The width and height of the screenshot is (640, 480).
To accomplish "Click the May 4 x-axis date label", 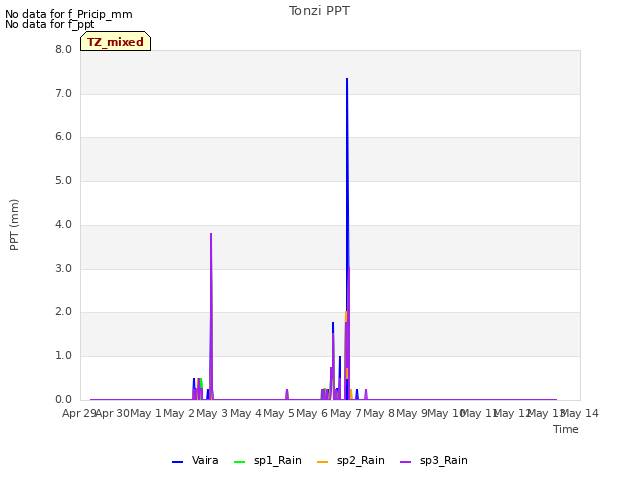I will [x=246, y=413].
